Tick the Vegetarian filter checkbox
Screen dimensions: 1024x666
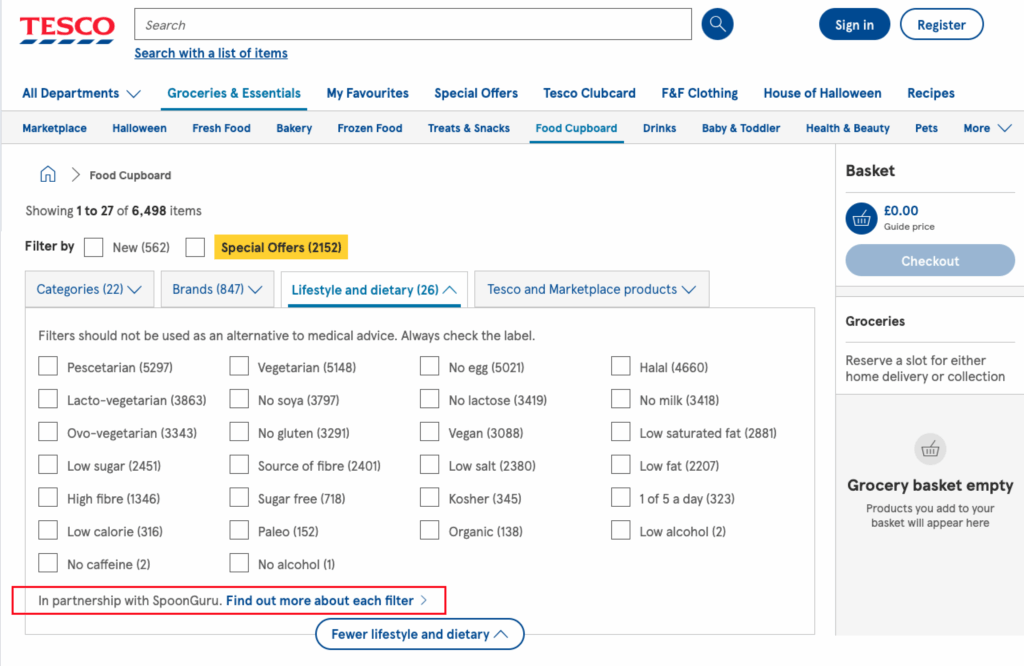[239, 367]
